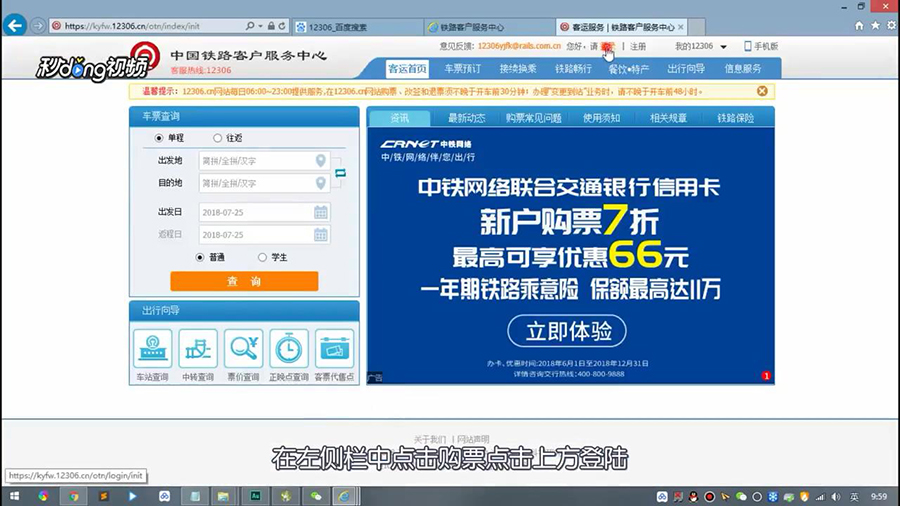Click the Internet Explorer taskbar icon
The width and height of the screenshot is (900, 506).
[344, 496]
